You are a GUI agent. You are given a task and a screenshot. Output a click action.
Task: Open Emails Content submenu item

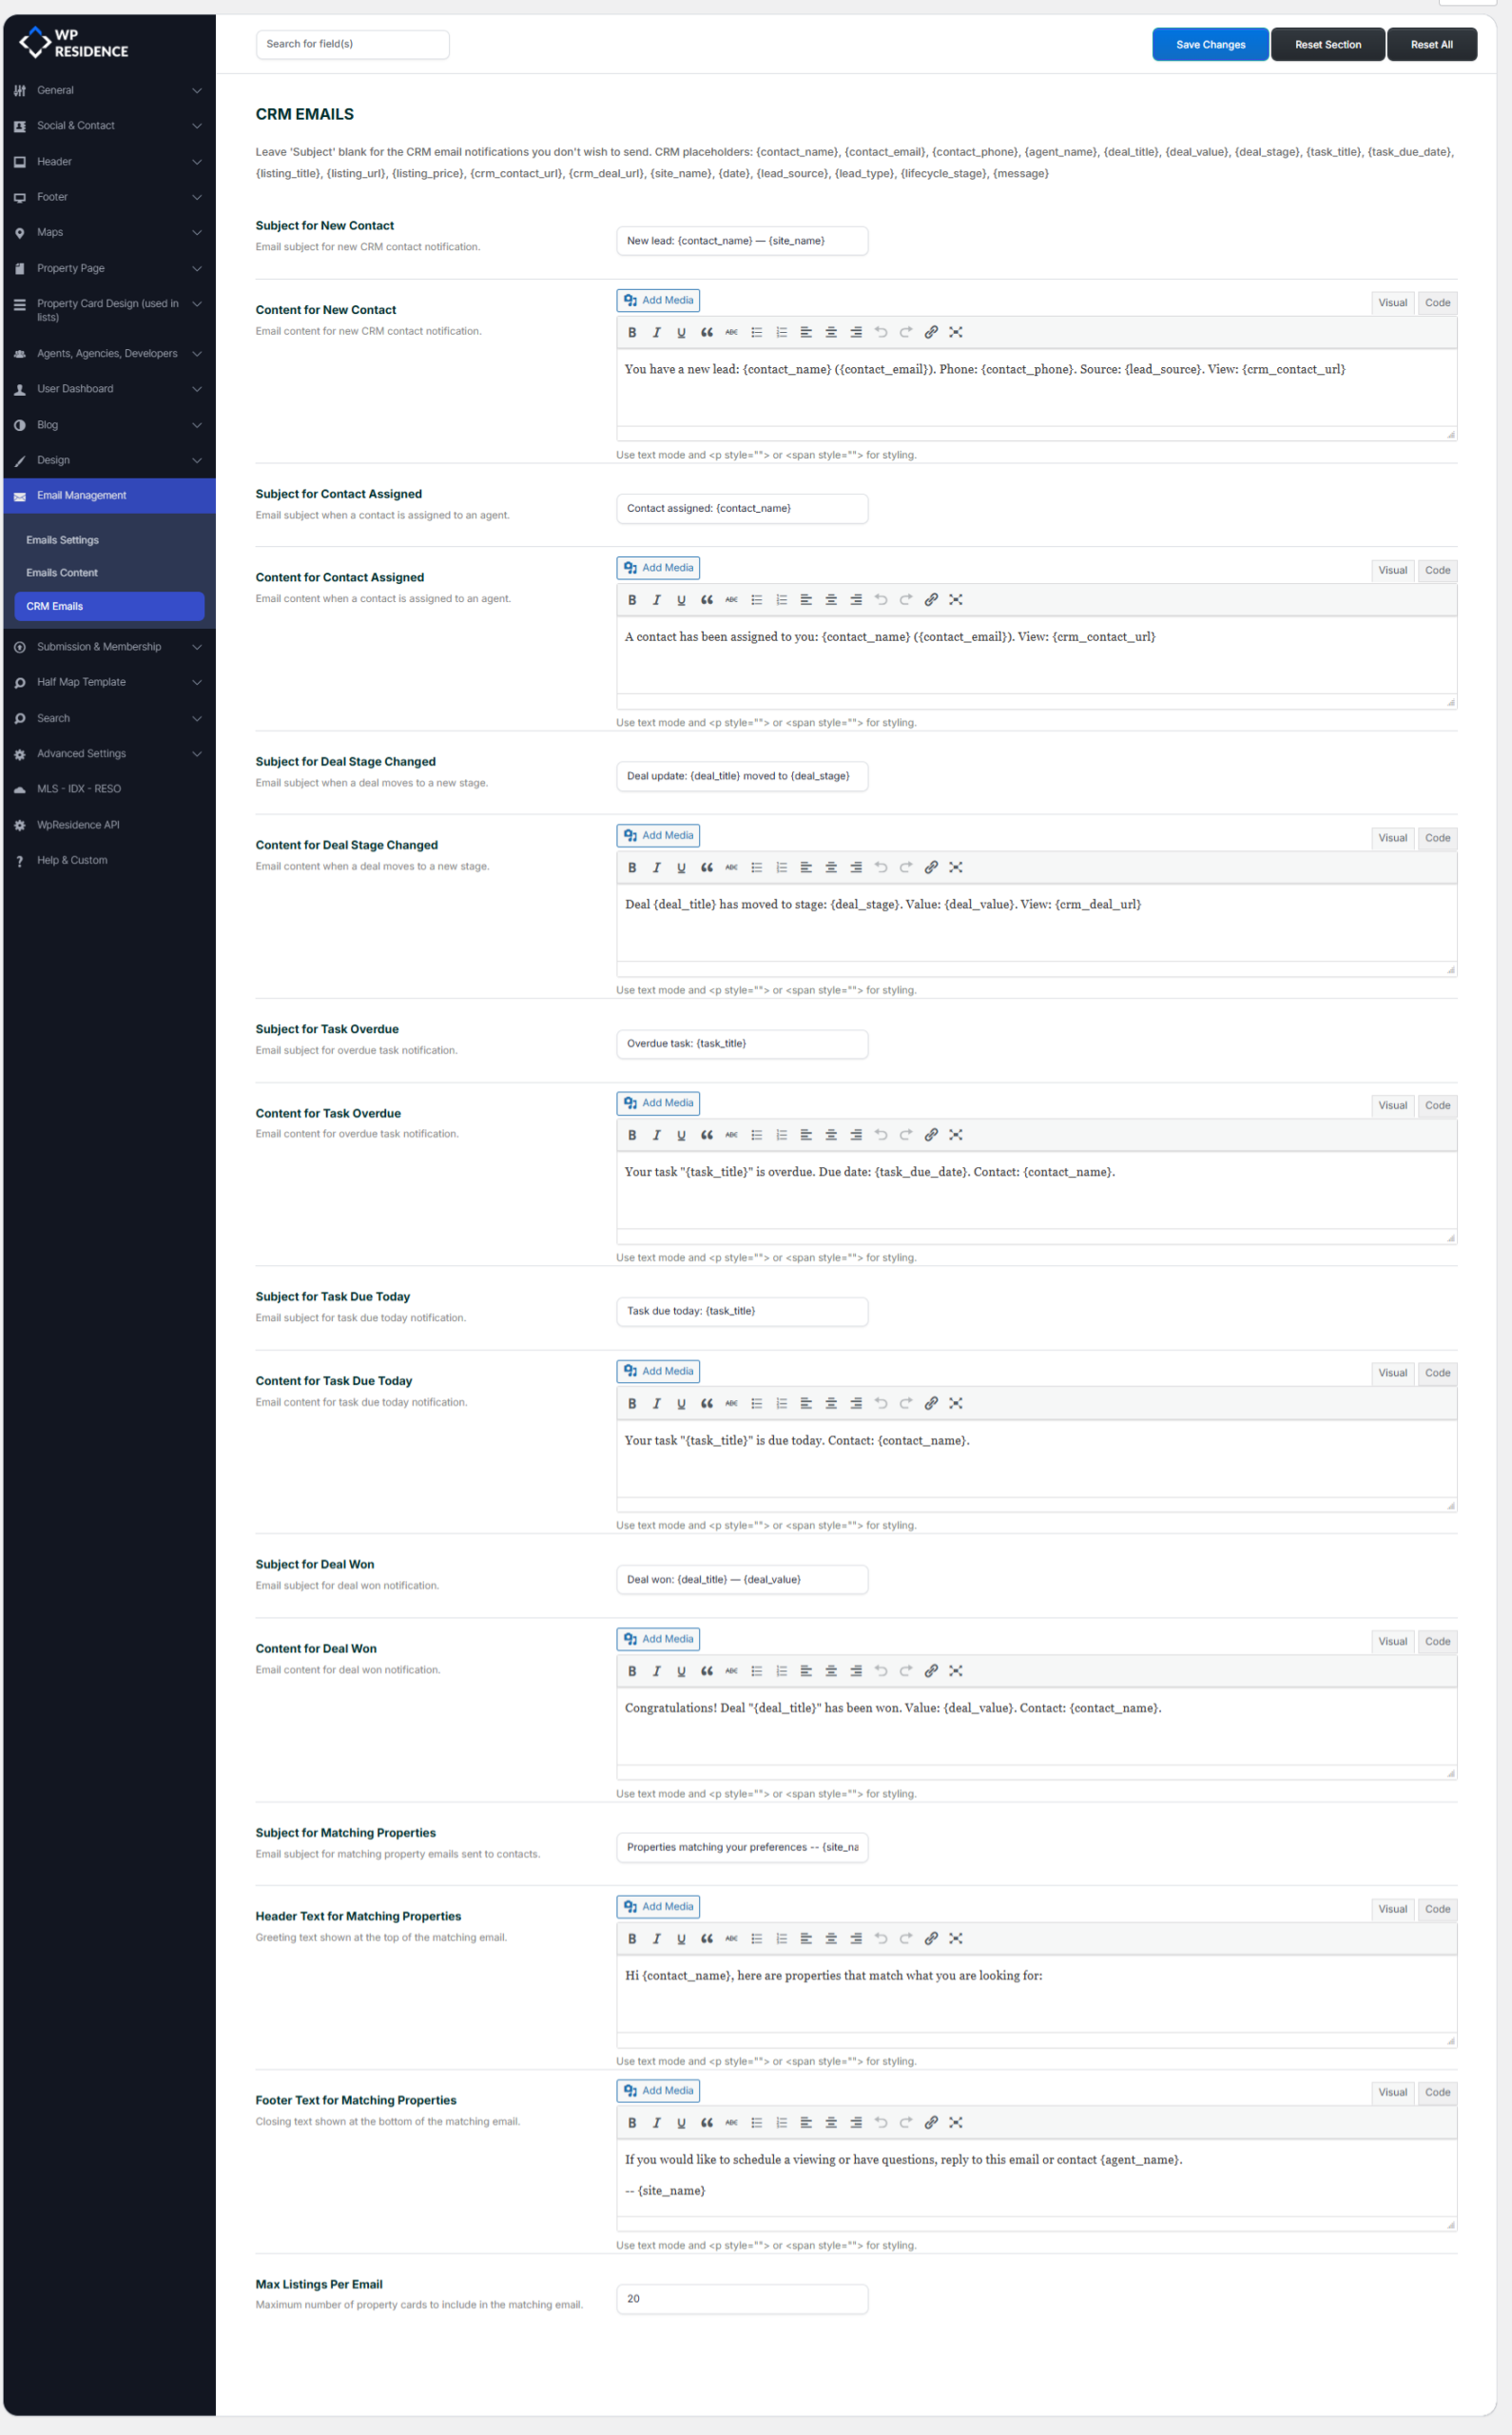click(x=62, y=573)
